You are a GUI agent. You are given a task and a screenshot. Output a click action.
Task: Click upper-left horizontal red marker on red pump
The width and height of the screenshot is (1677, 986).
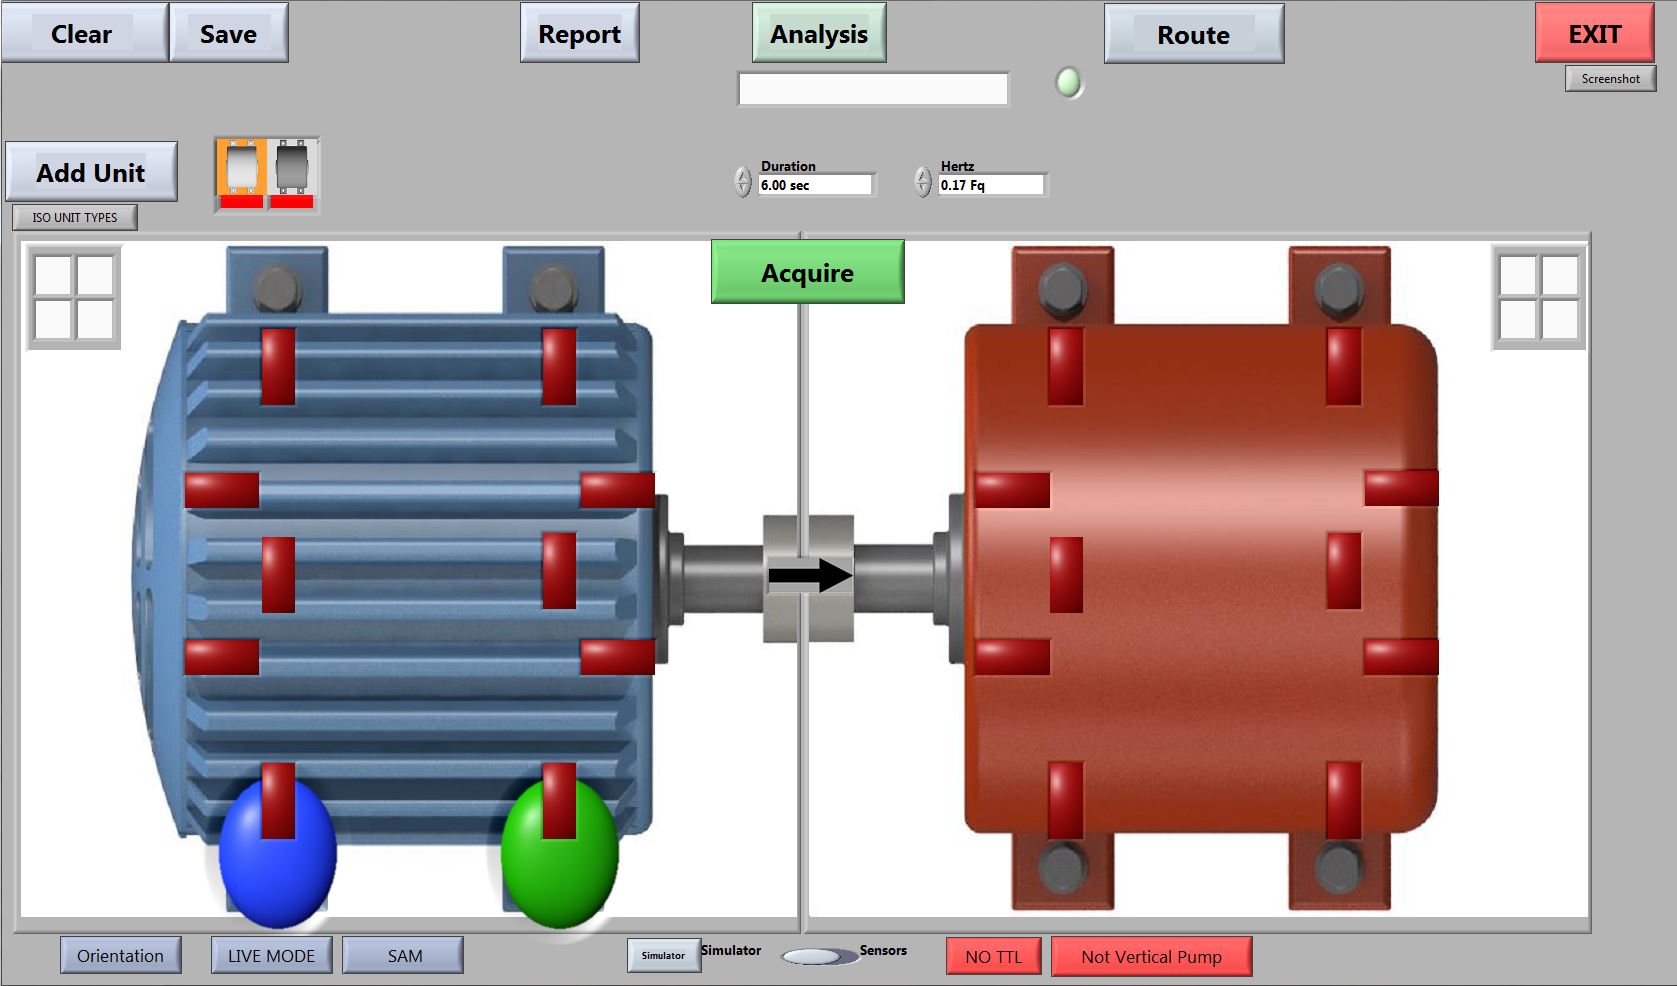click(1013, 490)
